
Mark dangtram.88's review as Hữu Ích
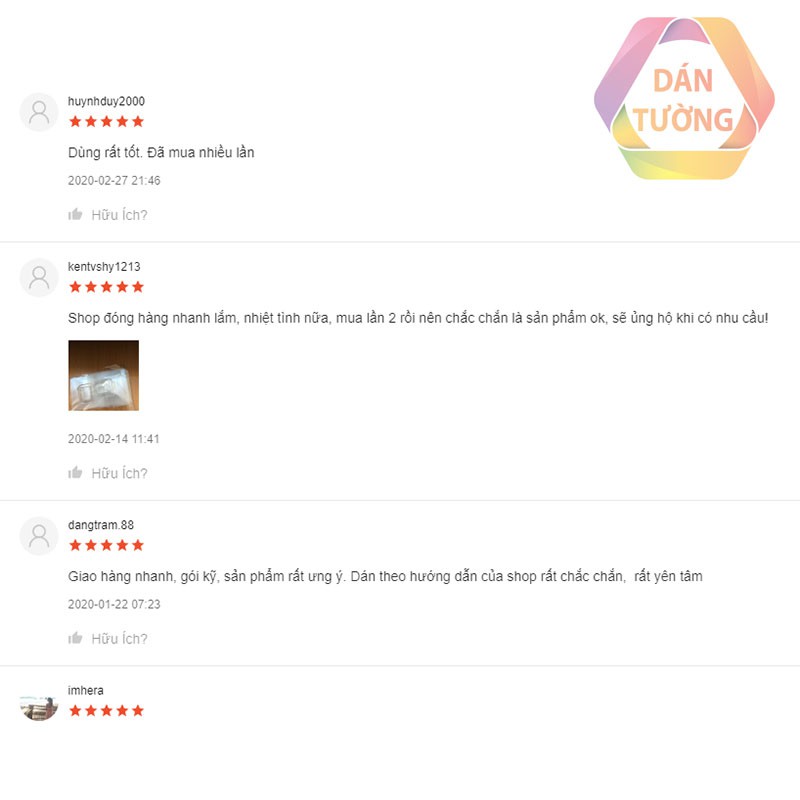tap(119, 638)
